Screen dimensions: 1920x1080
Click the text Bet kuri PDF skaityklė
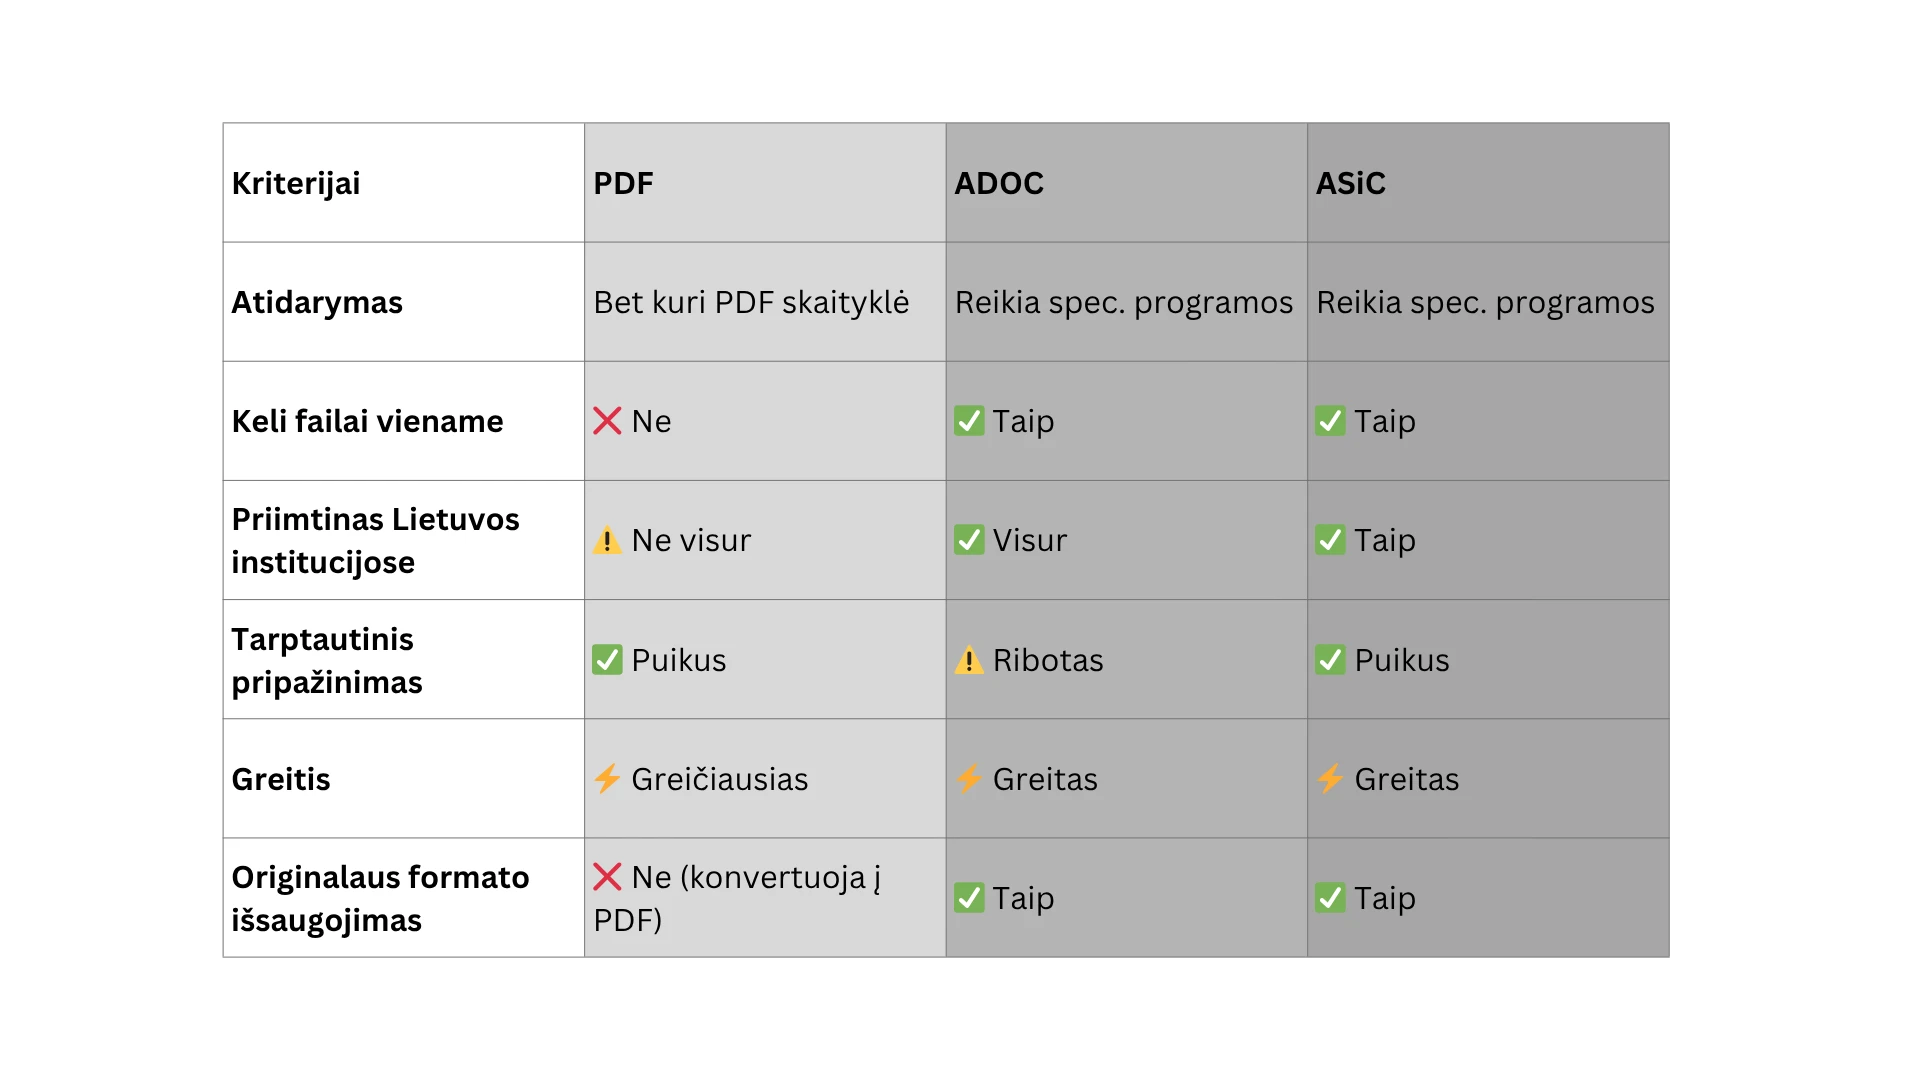point(751,302)
